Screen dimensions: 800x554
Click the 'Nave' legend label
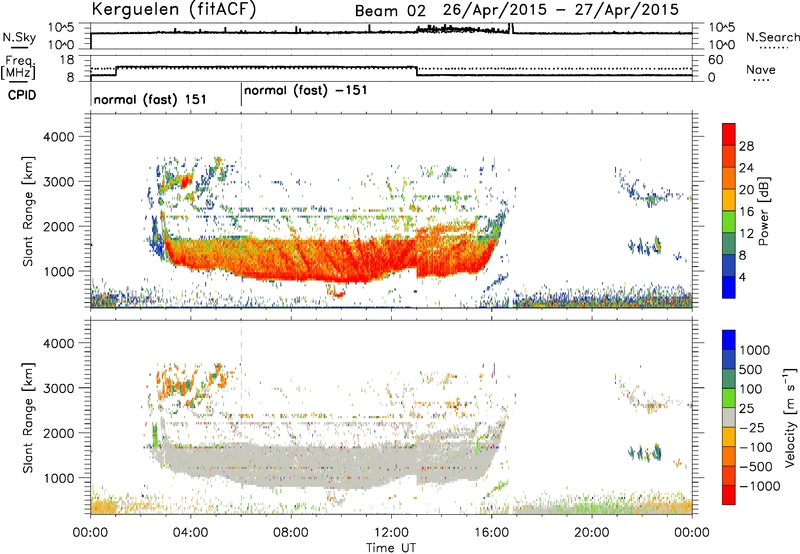(760, 69)
